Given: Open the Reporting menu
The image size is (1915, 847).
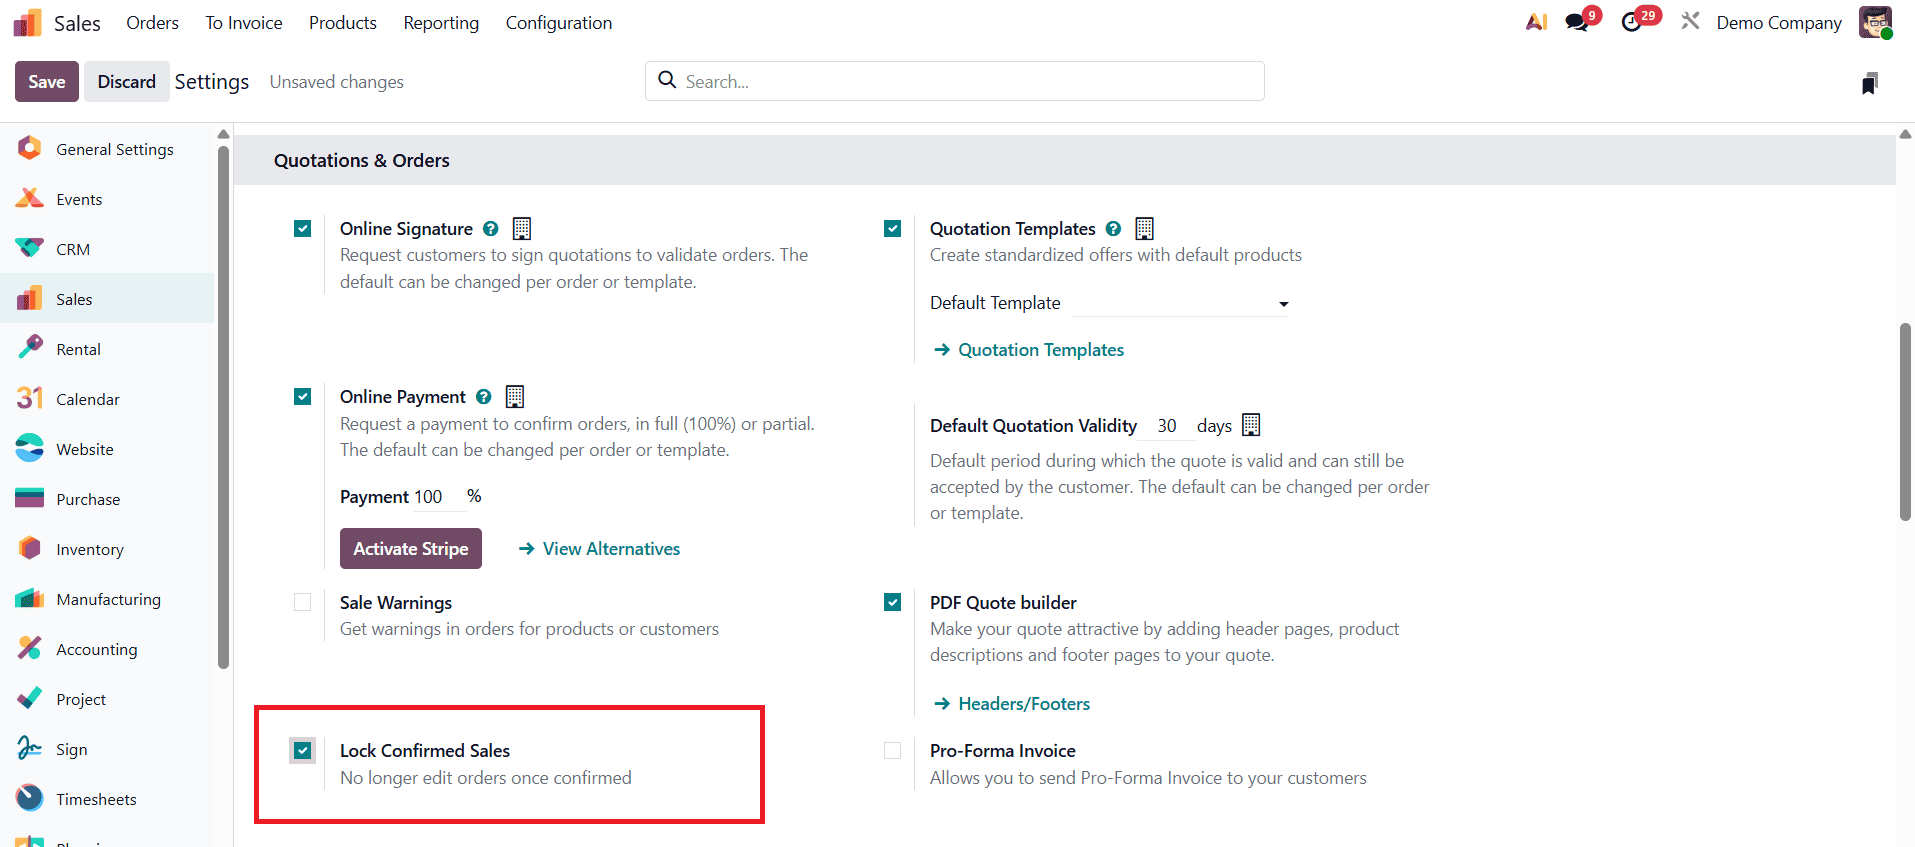Looking at the screenshot, I should pyautogui.click(x=441, y=23).
